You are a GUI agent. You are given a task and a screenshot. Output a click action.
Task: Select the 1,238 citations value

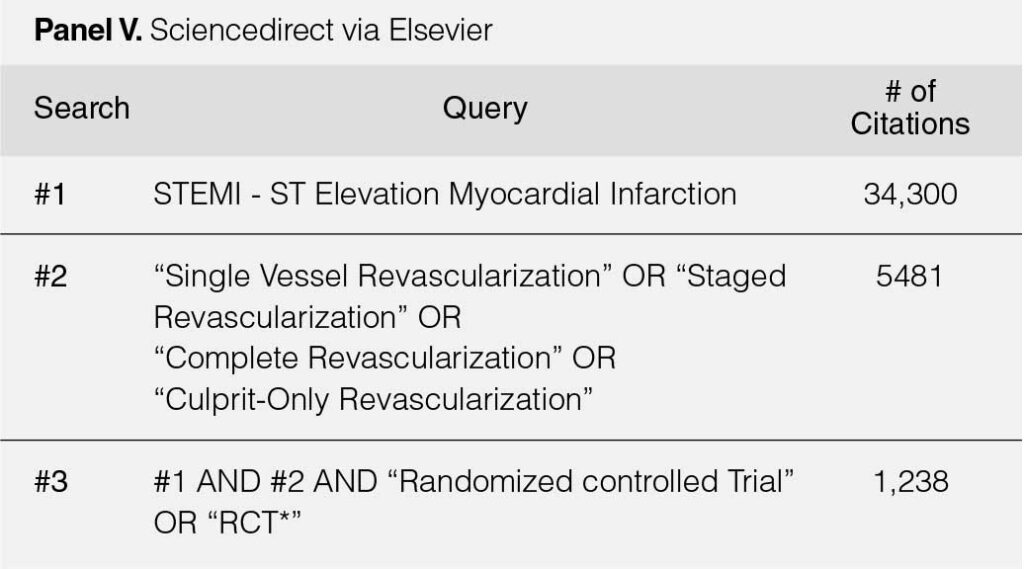(910, 482)
